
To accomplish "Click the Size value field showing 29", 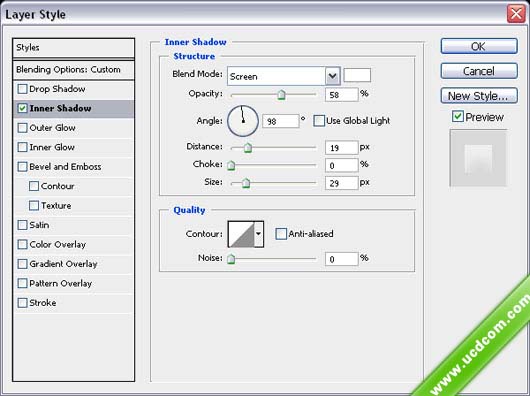I will [x=341, y=183].
